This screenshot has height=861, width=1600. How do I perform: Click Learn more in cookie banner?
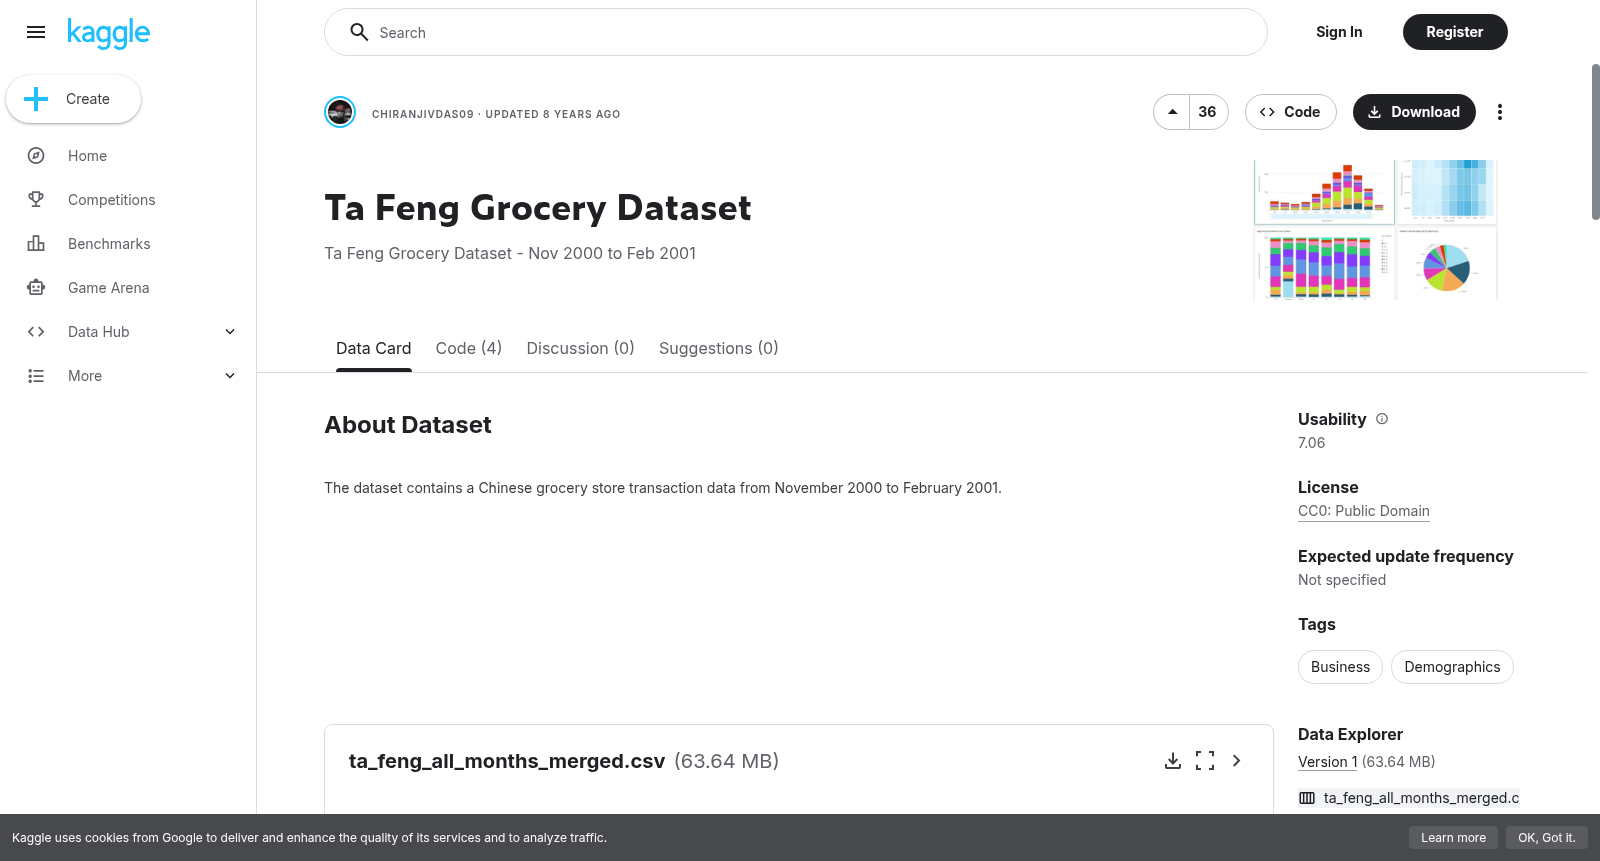pyautogui.click(x=1453, y=838)
